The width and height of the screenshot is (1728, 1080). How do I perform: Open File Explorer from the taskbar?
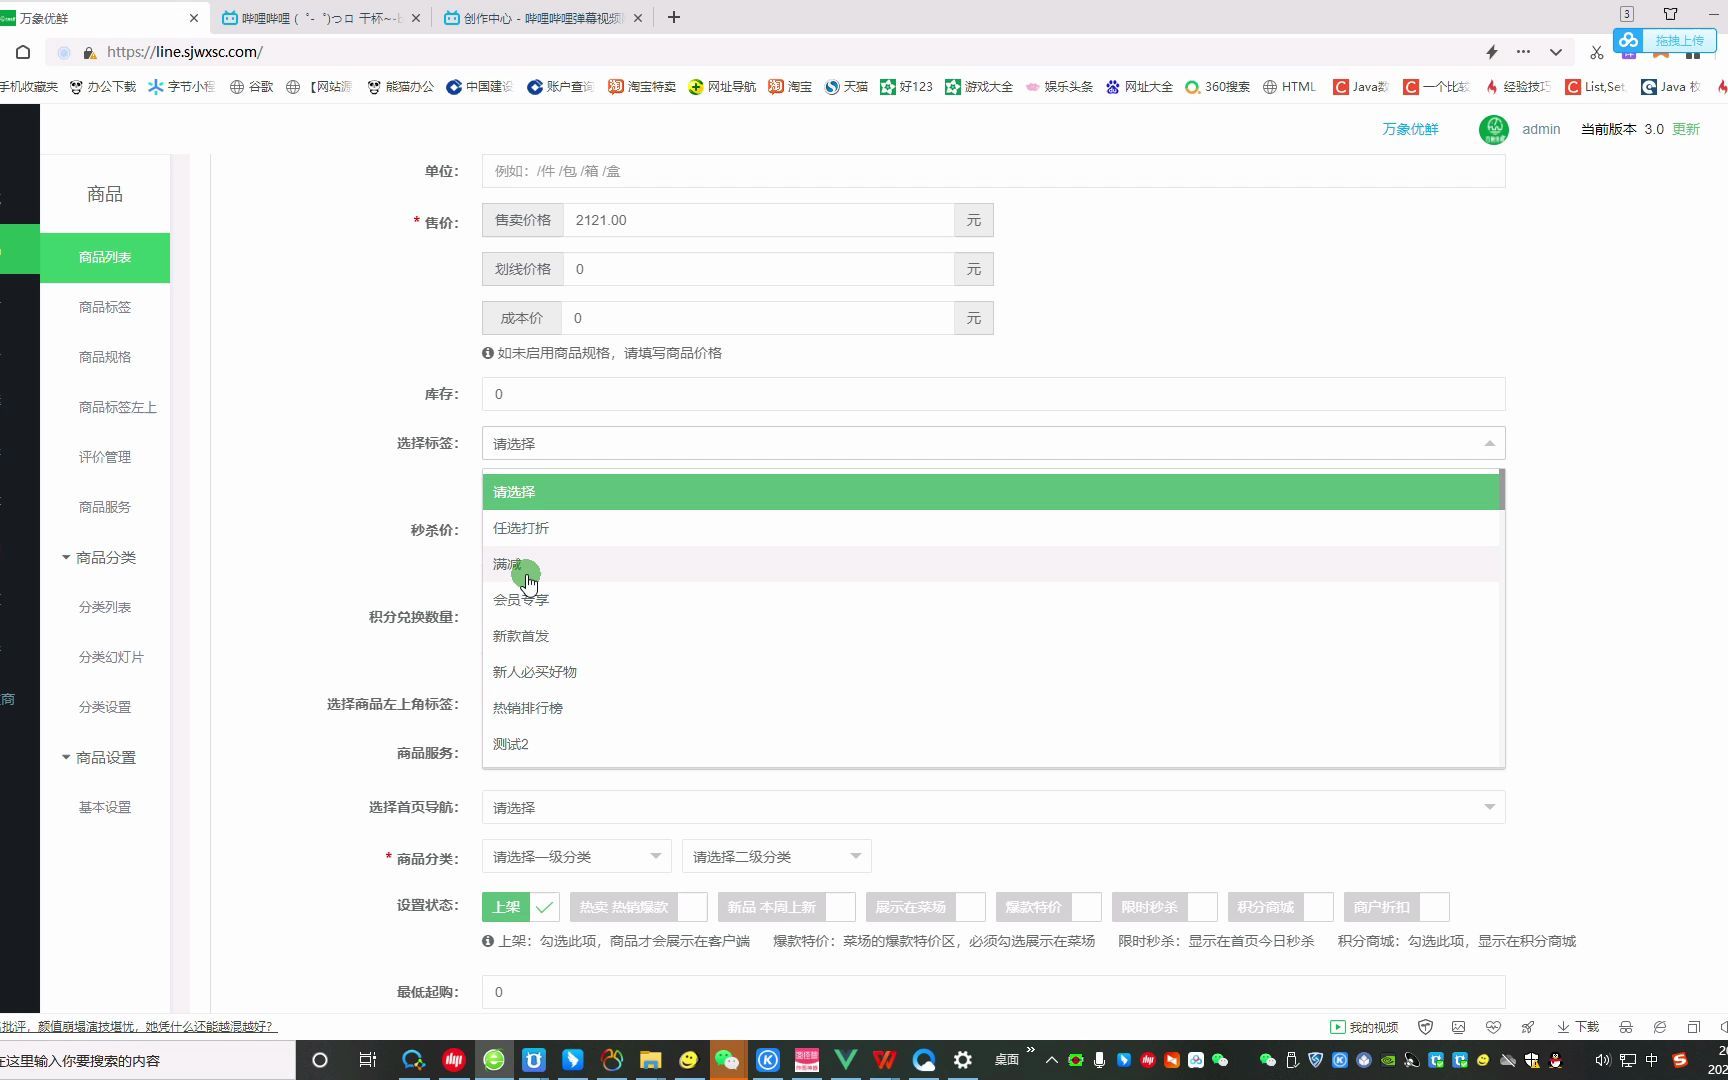651,1060
